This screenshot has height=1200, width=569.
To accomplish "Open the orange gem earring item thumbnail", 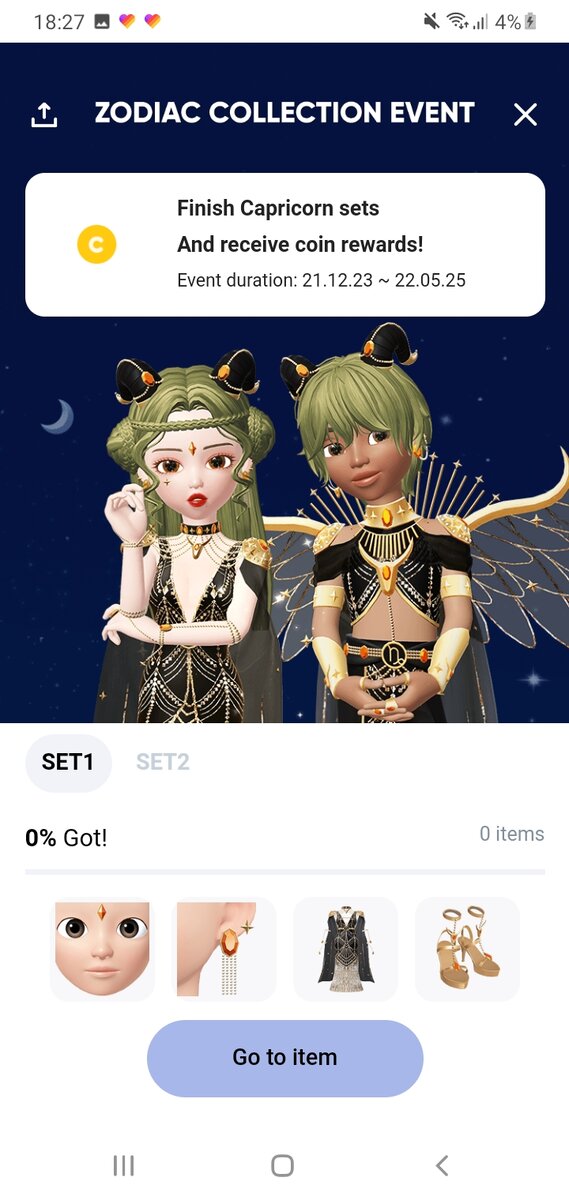I will coord(224,949).
